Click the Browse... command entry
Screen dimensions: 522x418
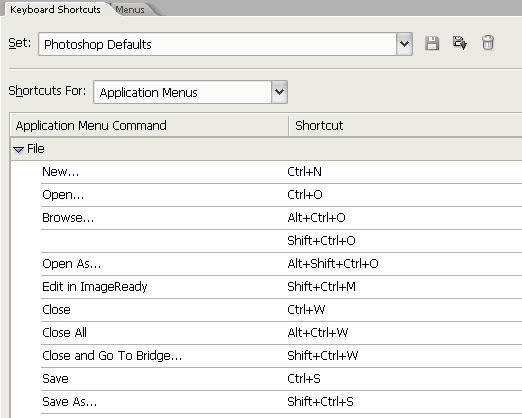point(68,218)
